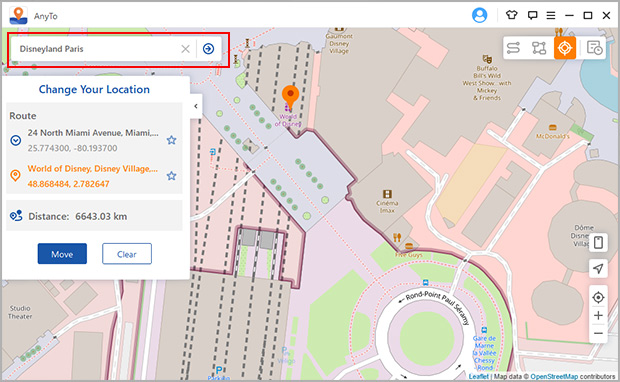620x382 pixels.
Task: Click the paper-plane navigation arrow icon
Action: pyautogui.click(x=598, y=268)
